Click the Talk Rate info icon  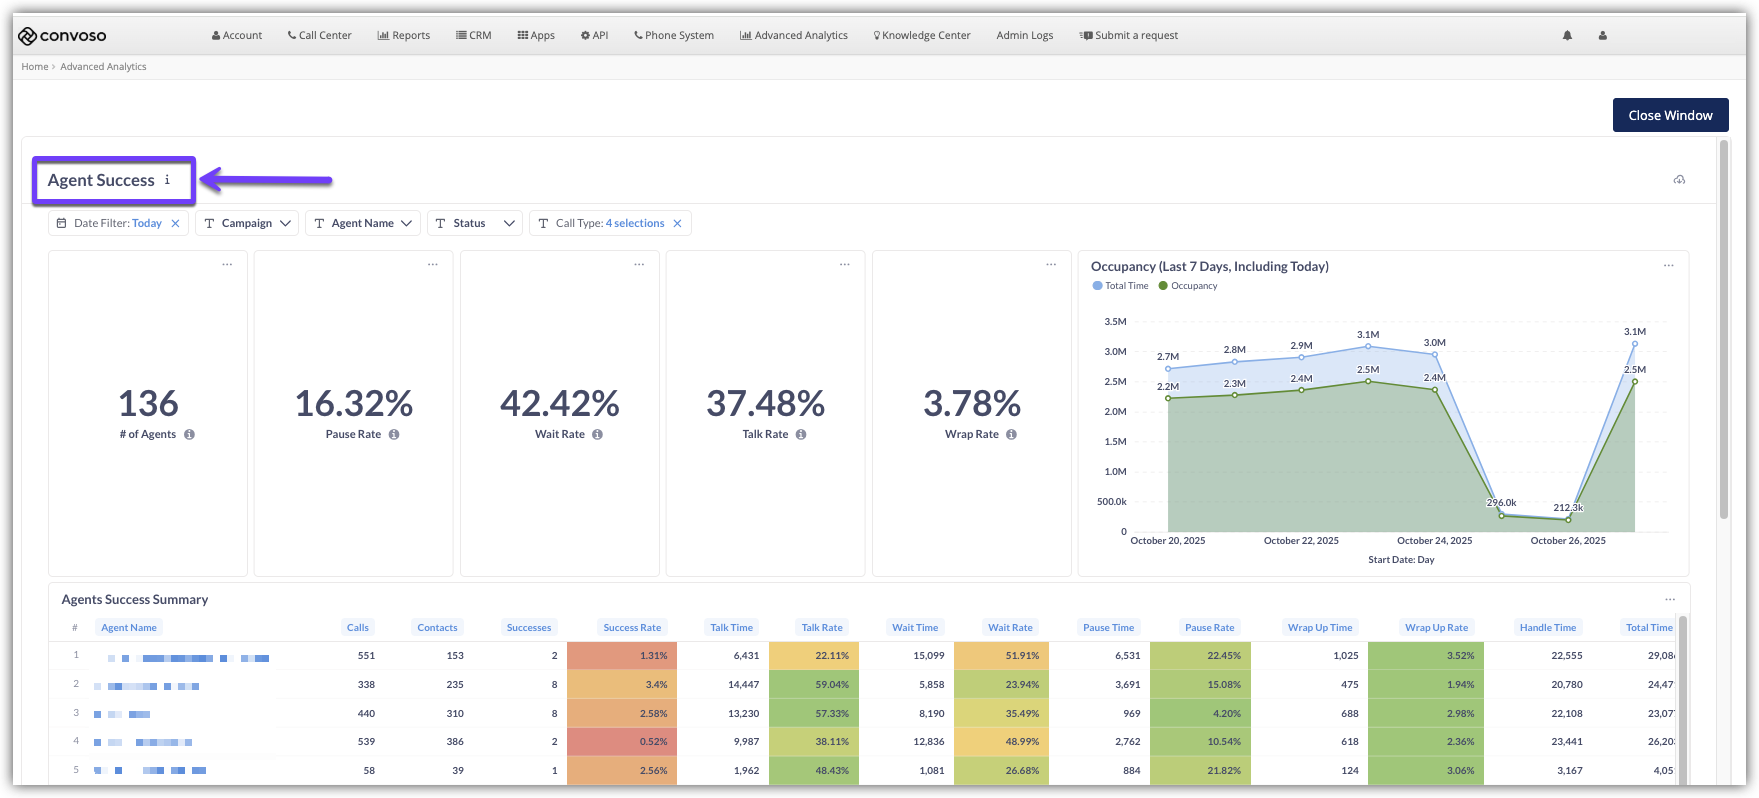(801, 435)
